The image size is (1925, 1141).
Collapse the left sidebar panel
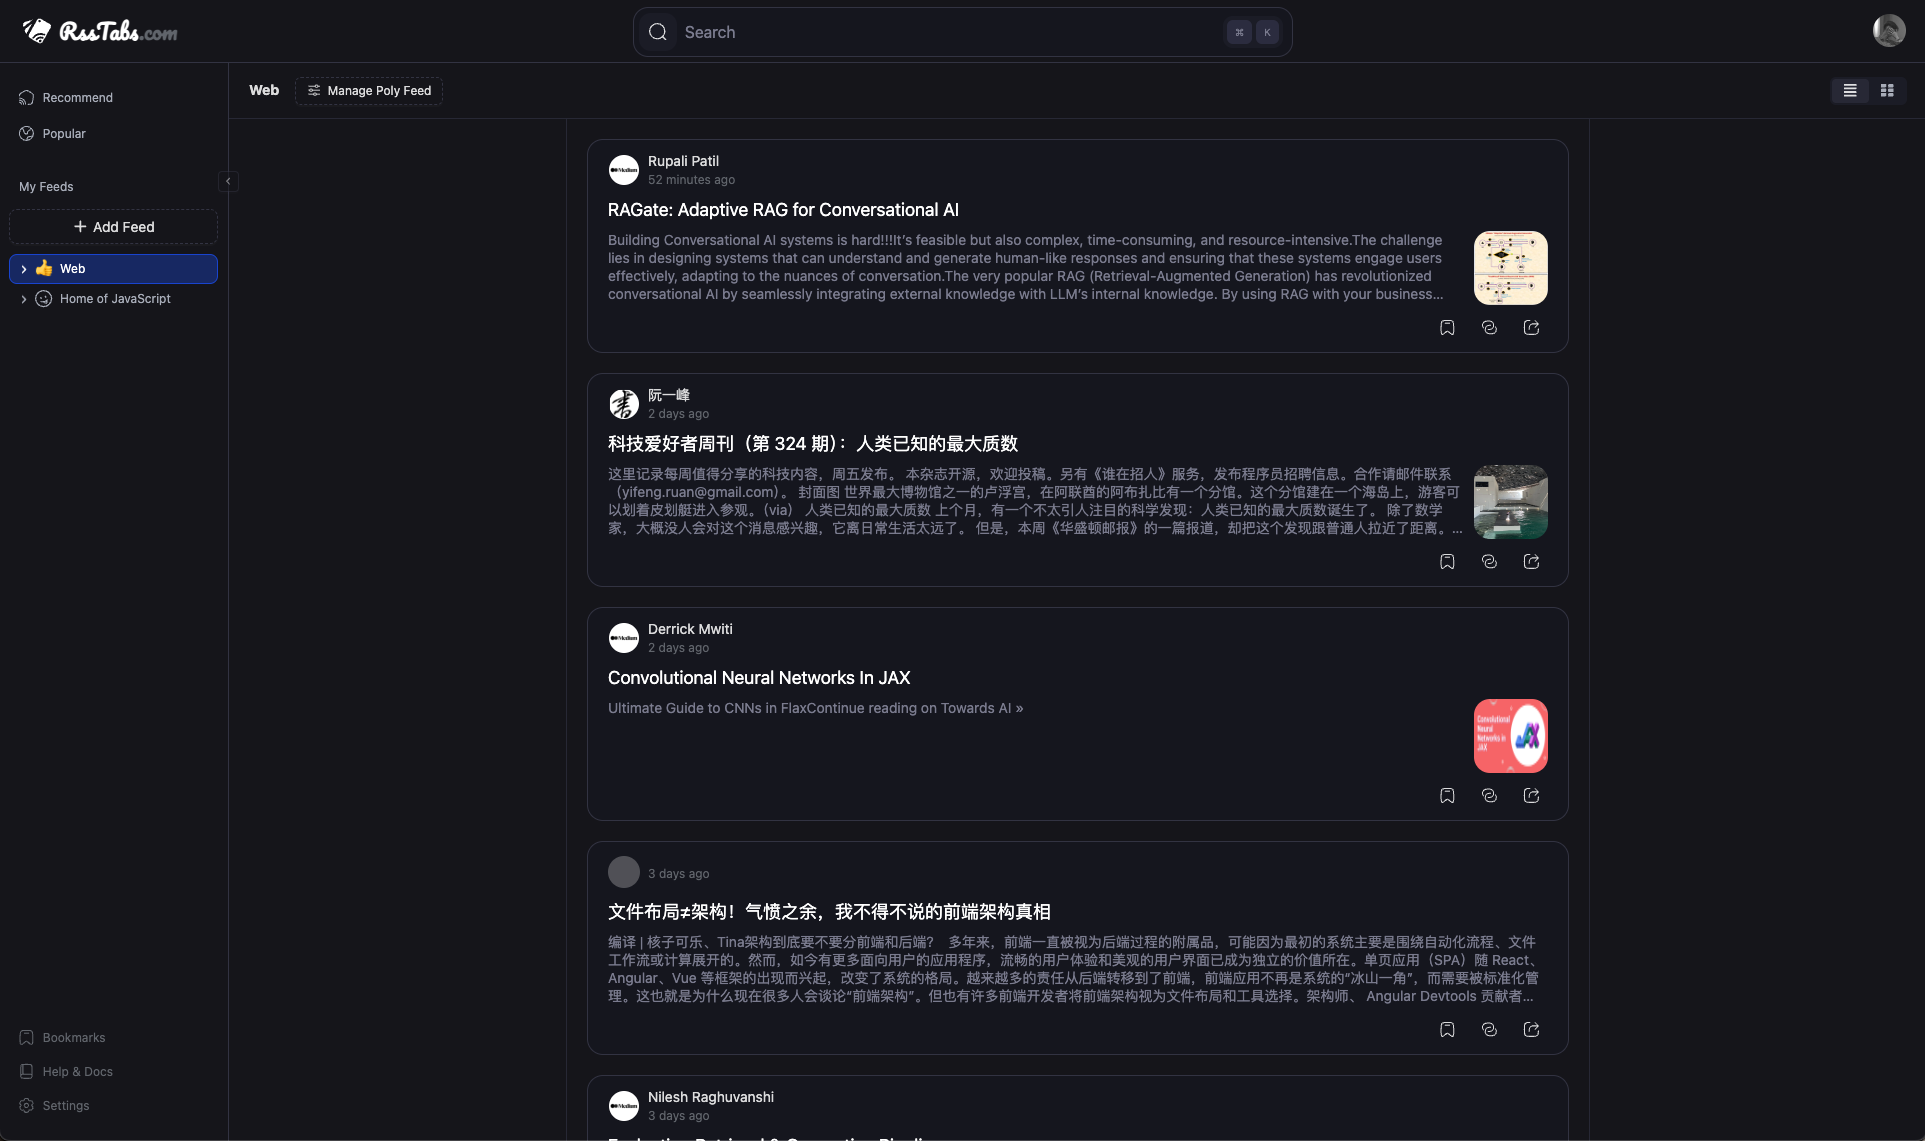coord(228,182)
